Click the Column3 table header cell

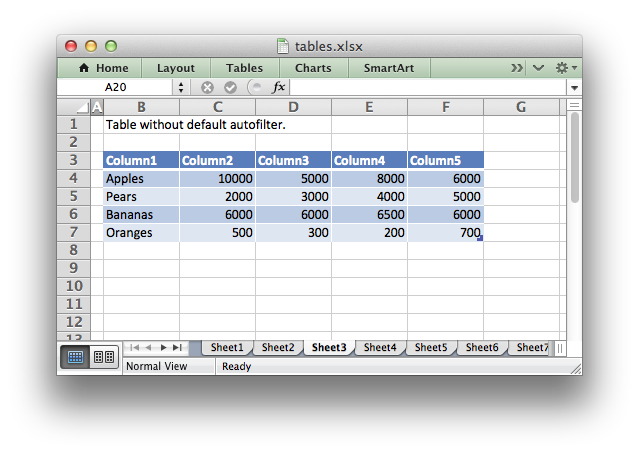click(293, 160)
